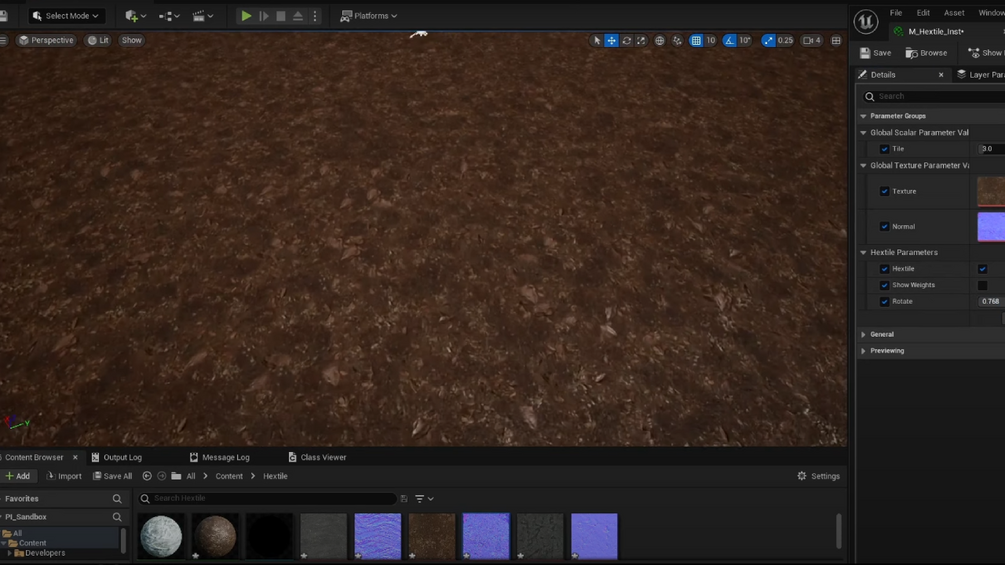Toggle Show Weights override checkbox
The height and width of the screenshot is (565, 1005).
(x=885, y=285)
